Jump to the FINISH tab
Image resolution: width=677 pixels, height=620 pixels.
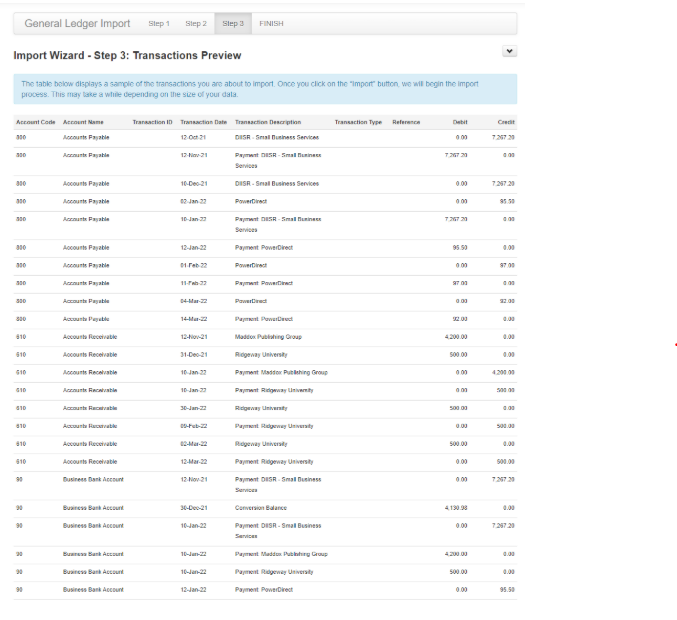coord(271,23)
